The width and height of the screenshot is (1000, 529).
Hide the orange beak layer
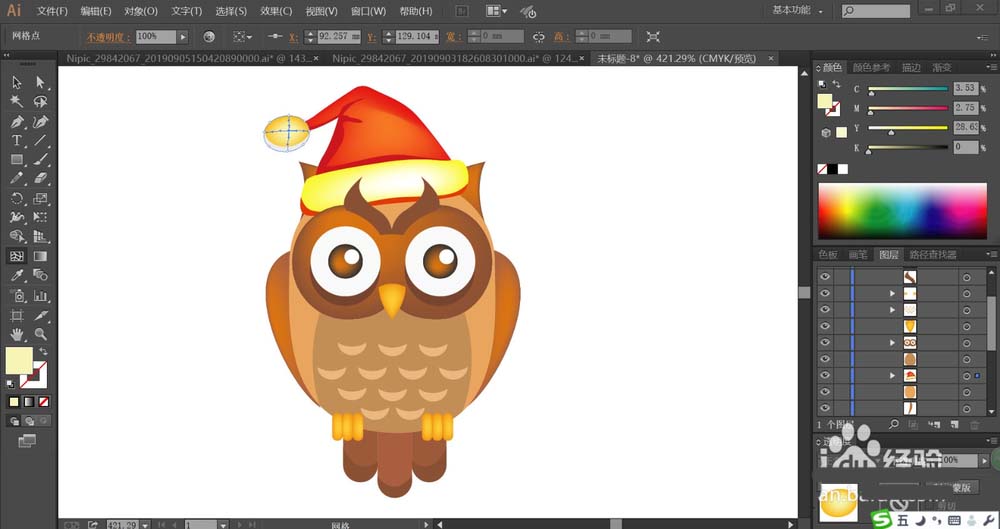tap(825, 326)
